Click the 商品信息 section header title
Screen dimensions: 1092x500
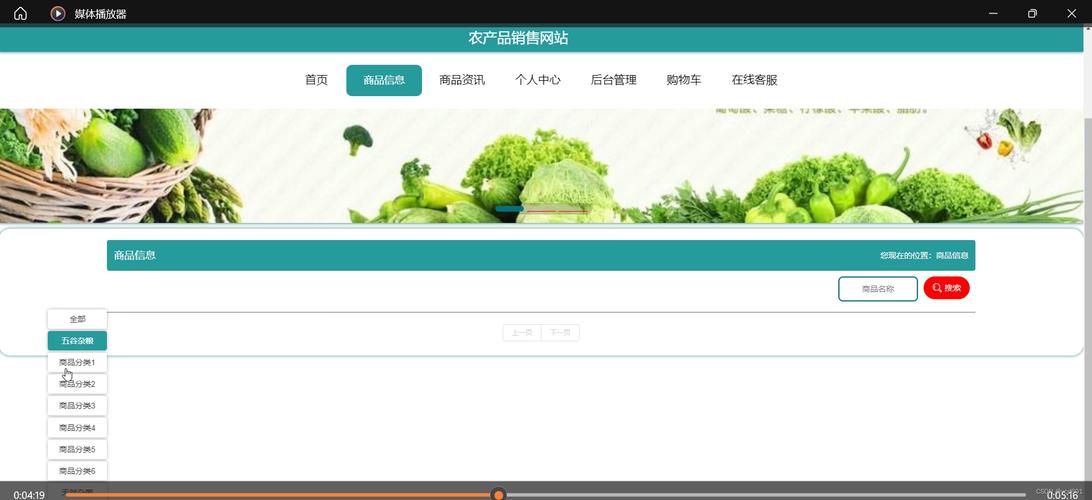[134, 256]
